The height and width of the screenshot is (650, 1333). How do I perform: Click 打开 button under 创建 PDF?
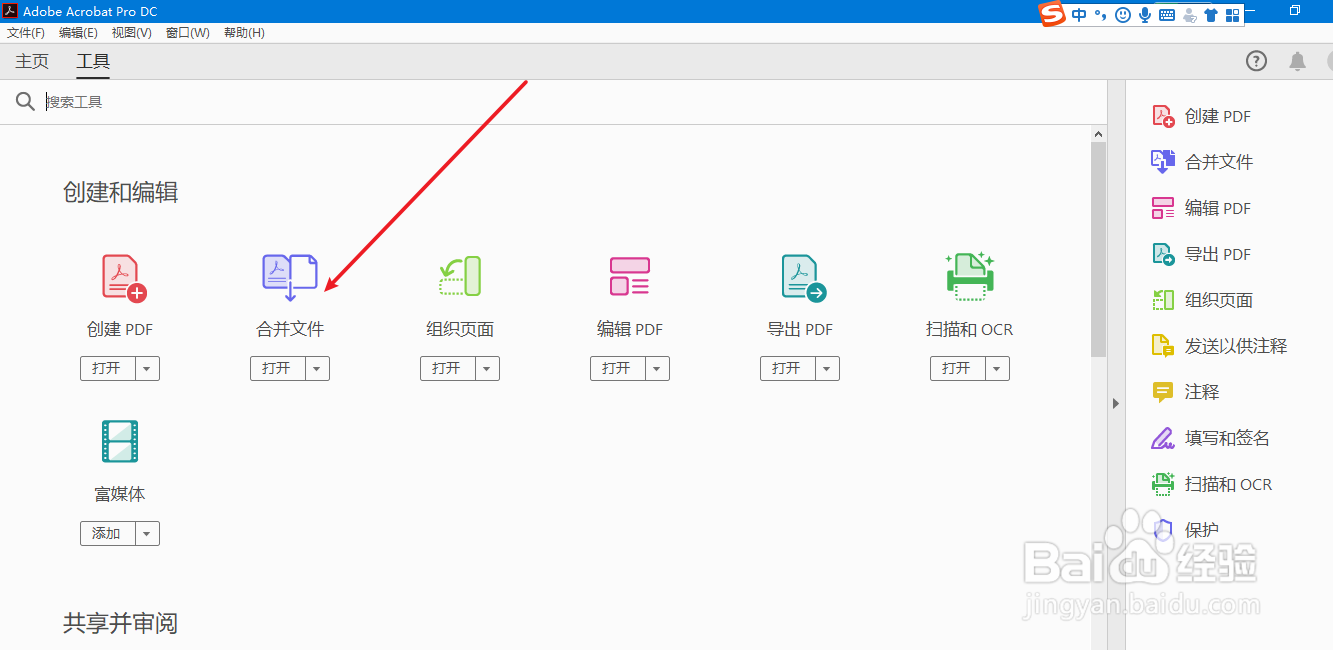tap(107, 368)
